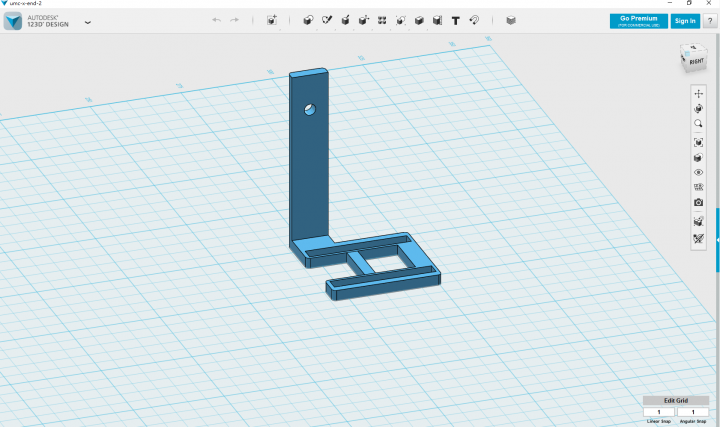Toggle the sketch visibility crossed-pencil icon

click(698, 239)
